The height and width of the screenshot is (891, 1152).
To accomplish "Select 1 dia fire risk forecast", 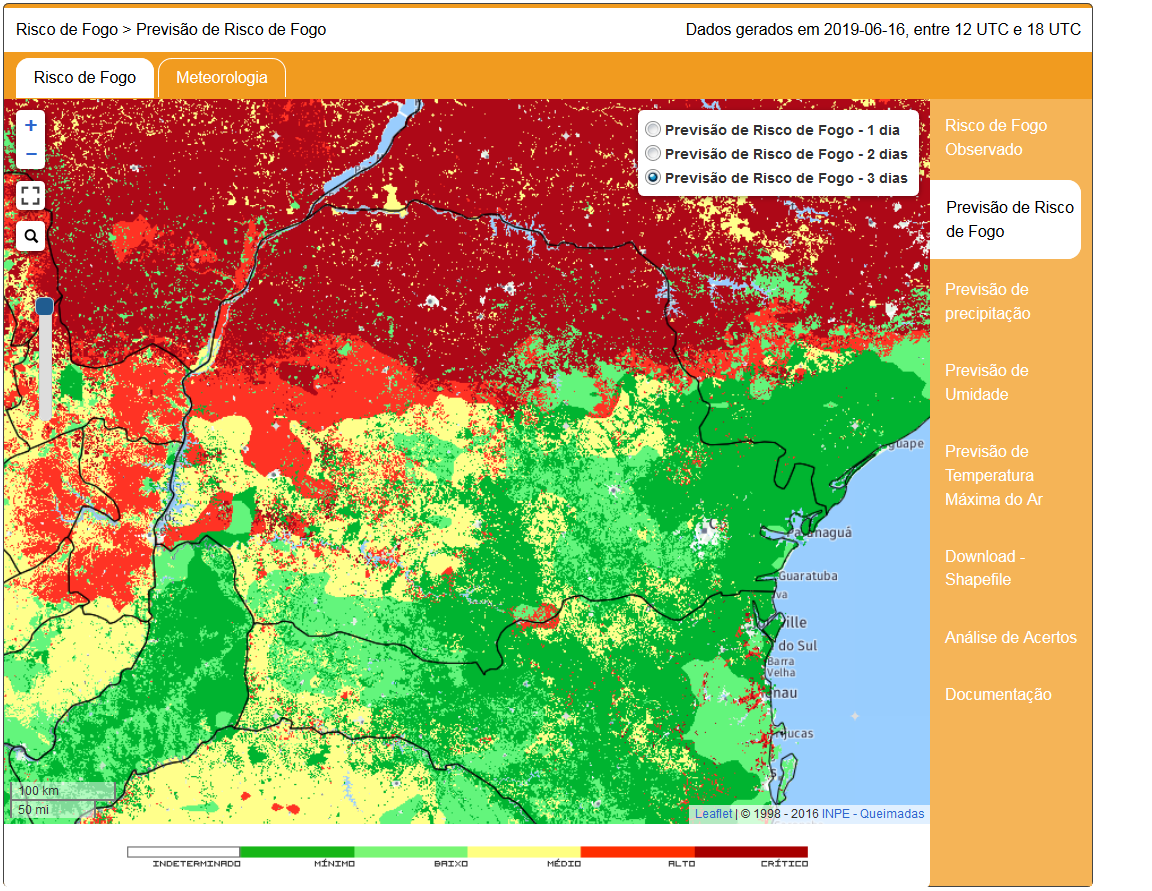I will pos(653,129).
